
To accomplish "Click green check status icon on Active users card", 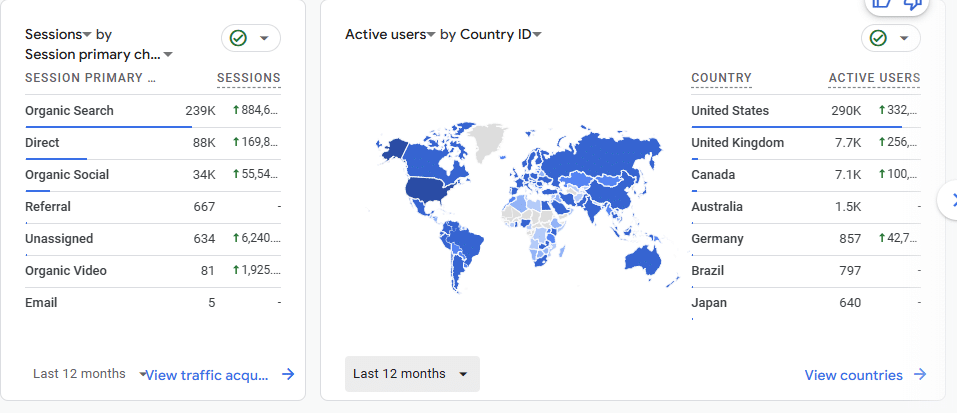I will tap(878, 38).
